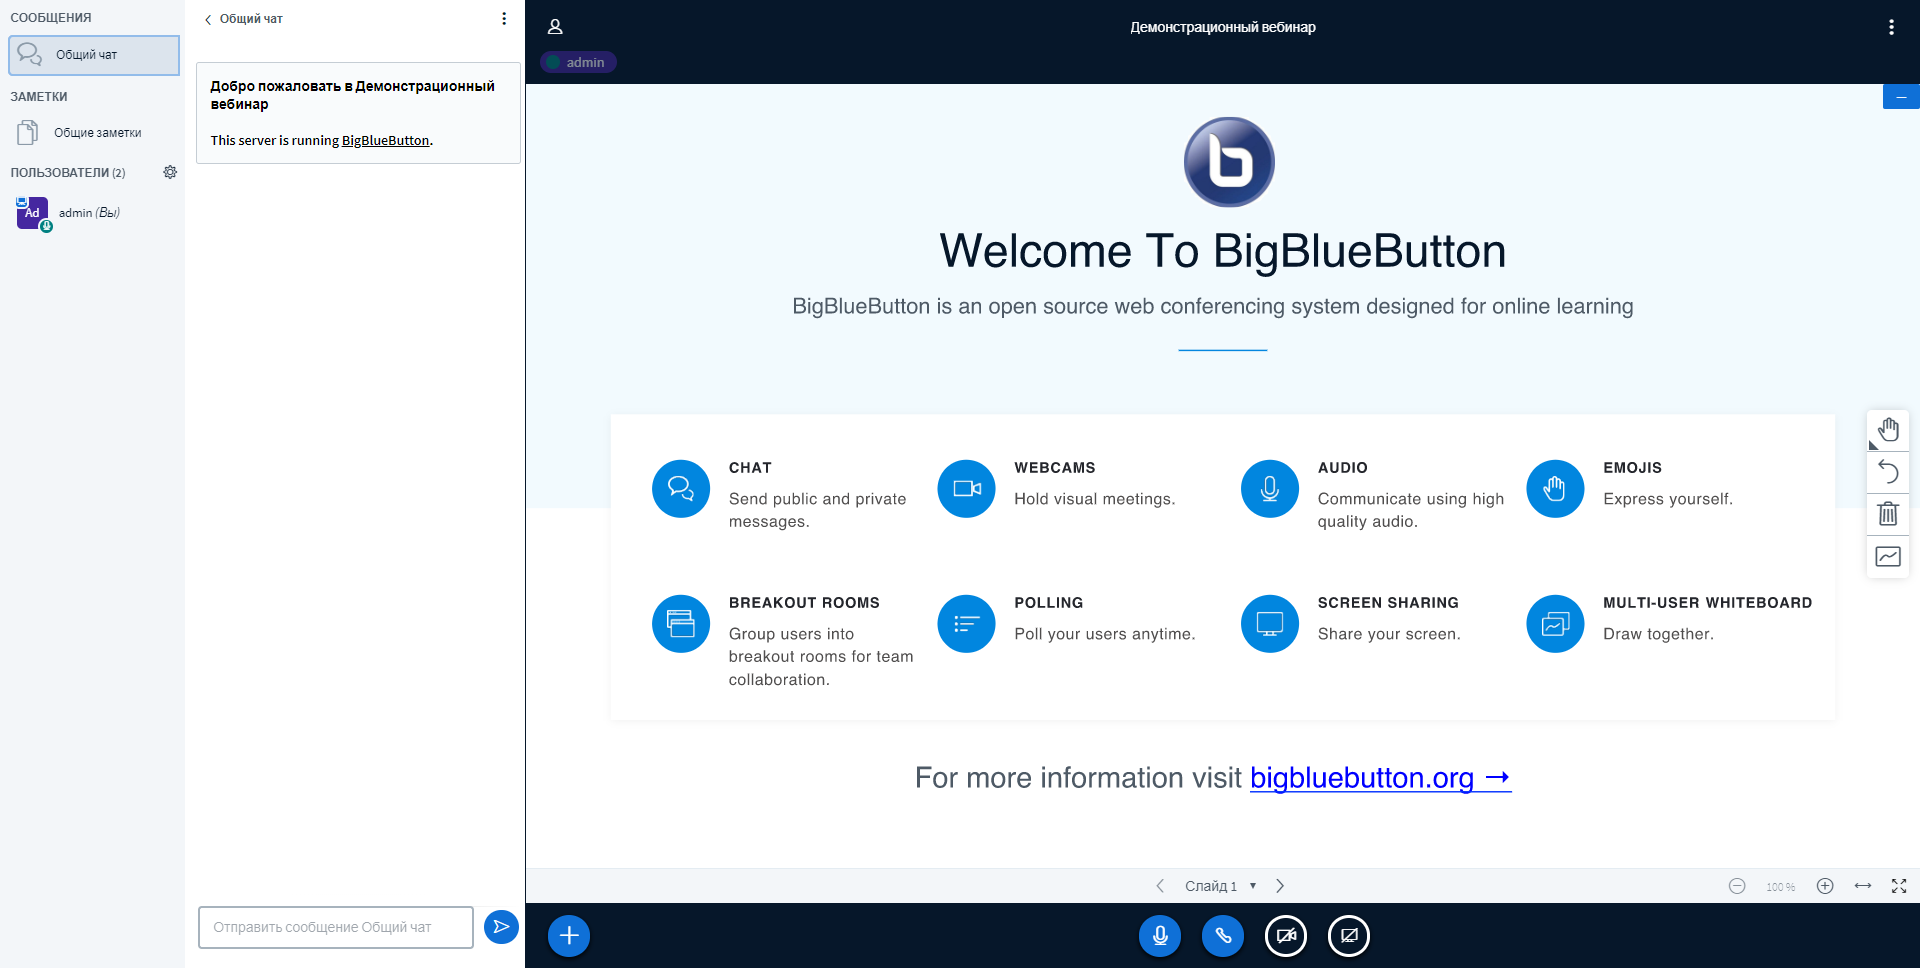Viewport: 1920px width, 968px height.
Task: Fit presentation to width
Action: coord(1863,886)
